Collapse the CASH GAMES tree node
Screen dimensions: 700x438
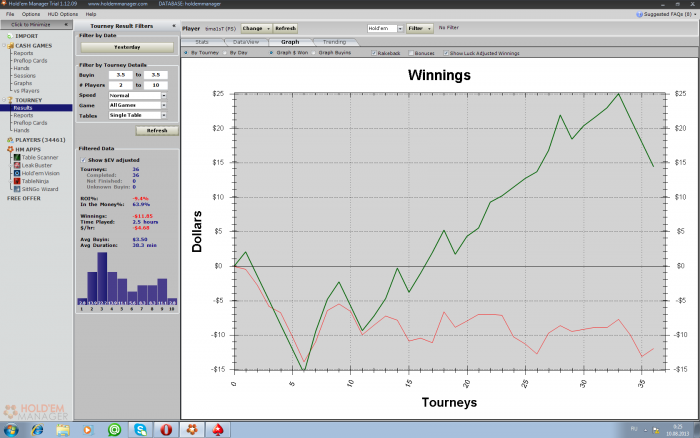[4, 46]
